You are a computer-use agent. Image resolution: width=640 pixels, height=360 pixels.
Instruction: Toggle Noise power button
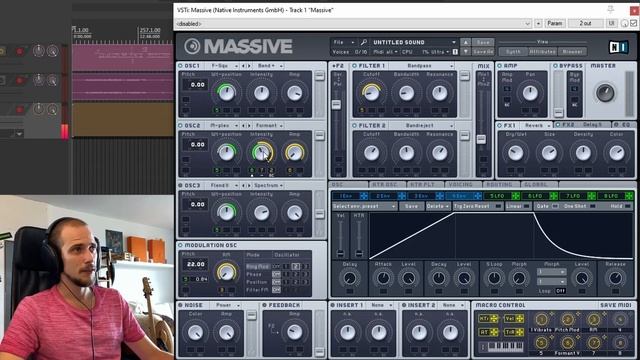click(x=180, y=305)
